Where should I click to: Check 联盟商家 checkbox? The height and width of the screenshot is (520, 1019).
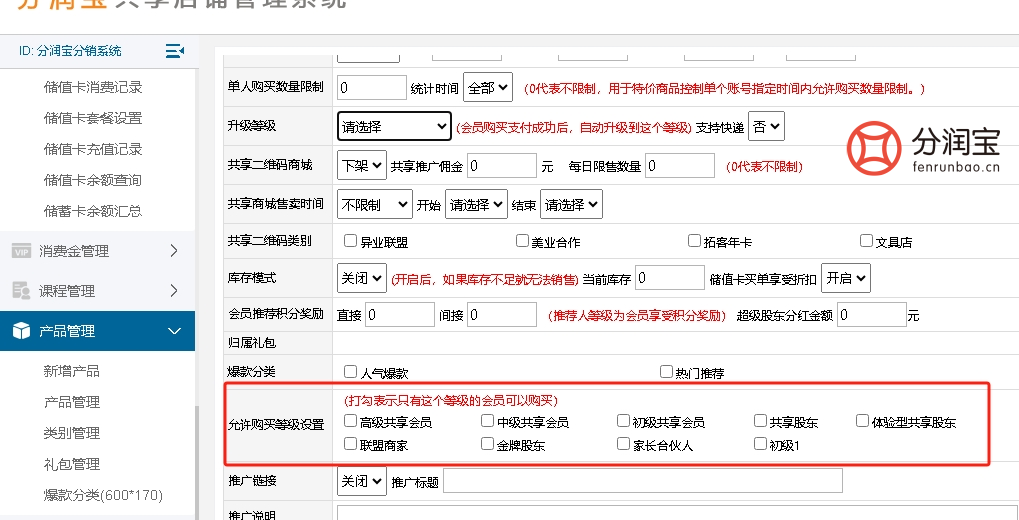pyautogui.click(x=350, y=444)
